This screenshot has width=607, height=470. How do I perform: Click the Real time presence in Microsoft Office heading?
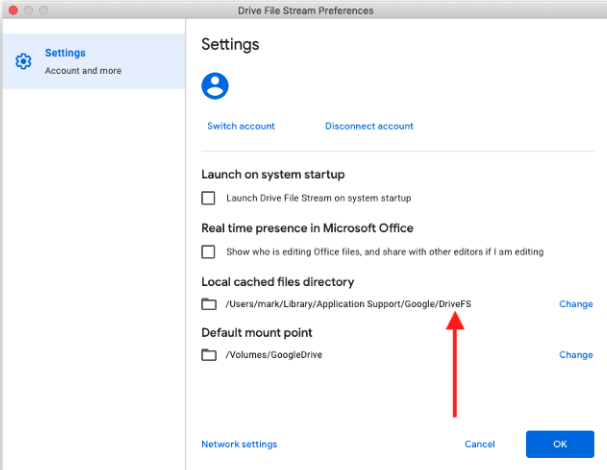tap(307, 228)
